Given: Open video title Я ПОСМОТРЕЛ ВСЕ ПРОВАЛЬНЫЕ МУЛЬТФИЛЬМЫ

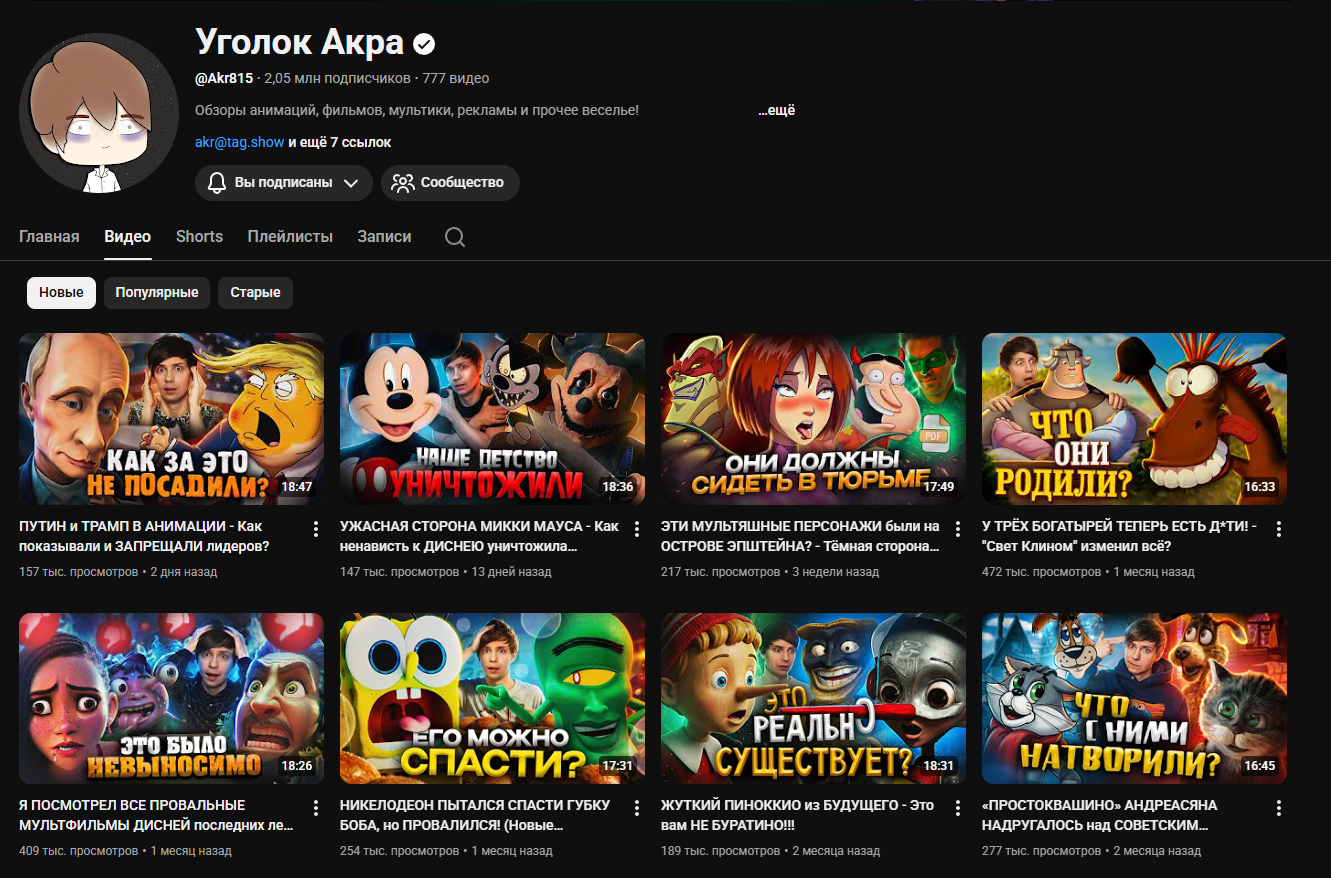Looking at the screenshot, I should (157, 815).
